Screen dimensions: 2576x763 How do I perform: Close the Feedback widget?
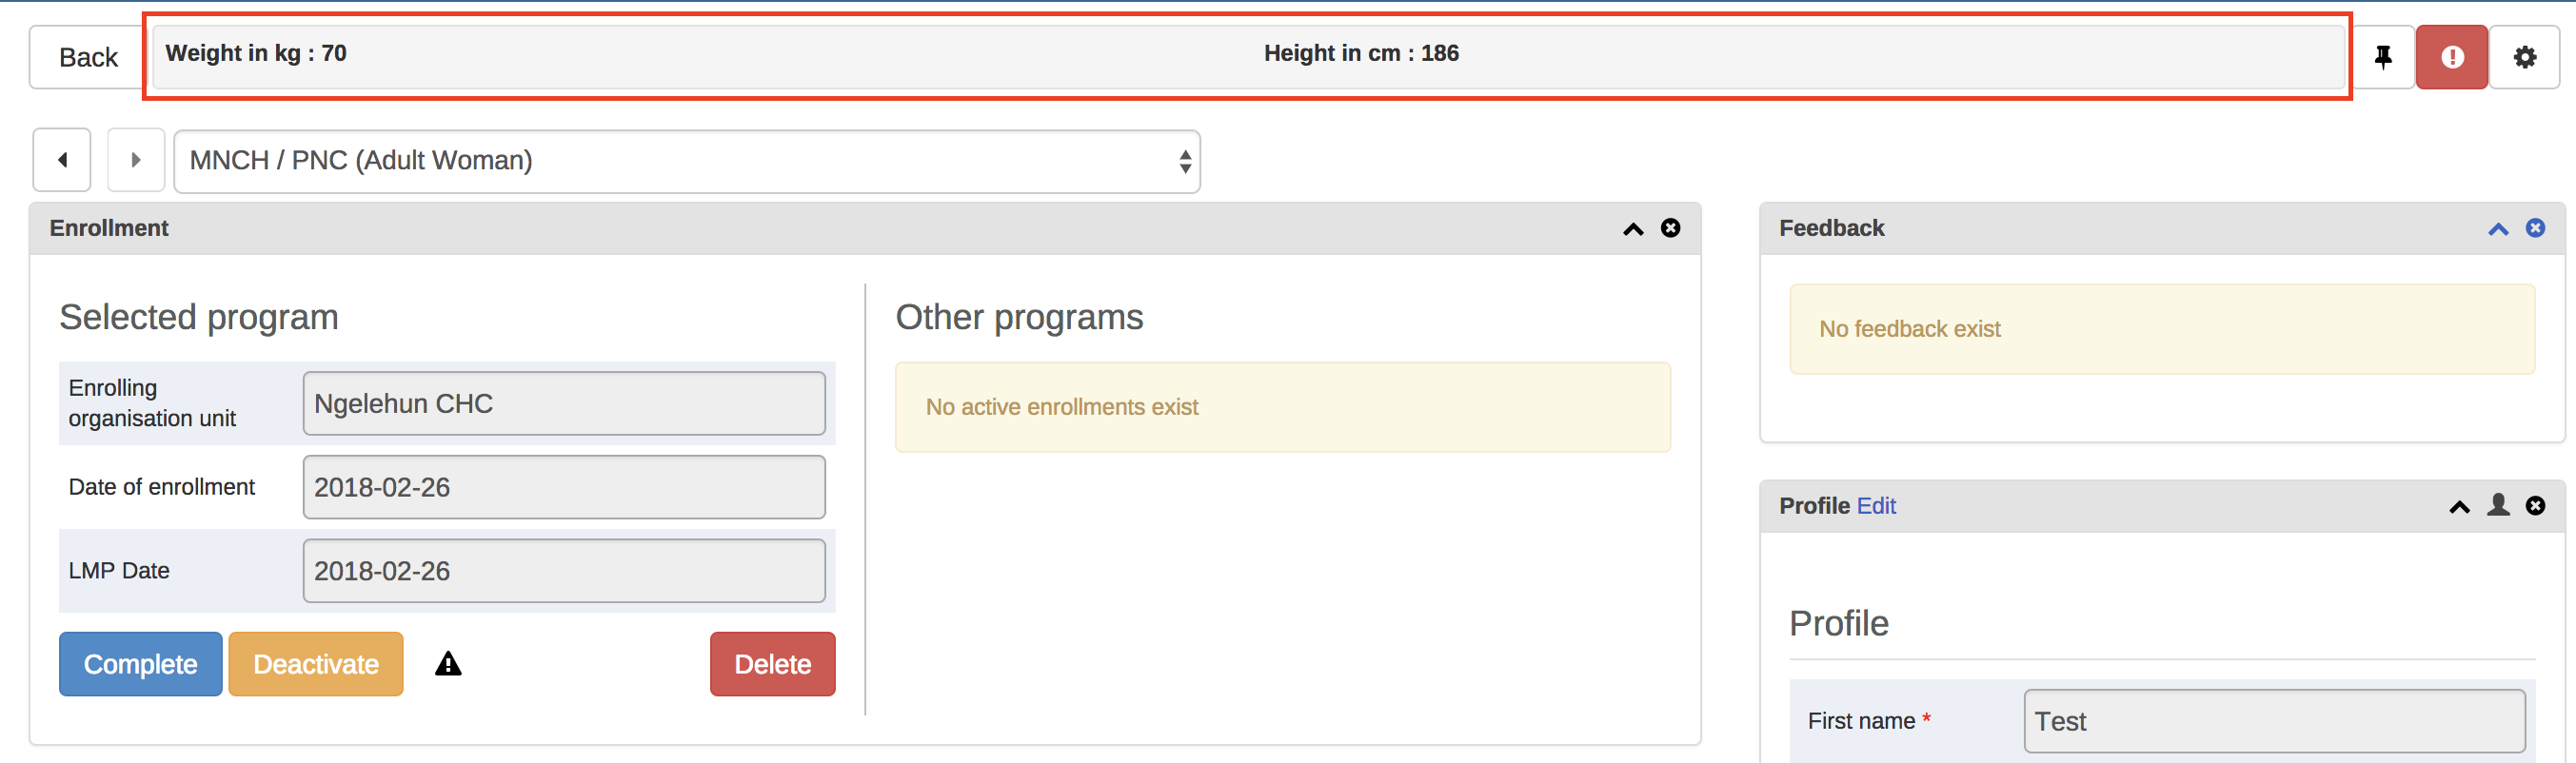2535,228
